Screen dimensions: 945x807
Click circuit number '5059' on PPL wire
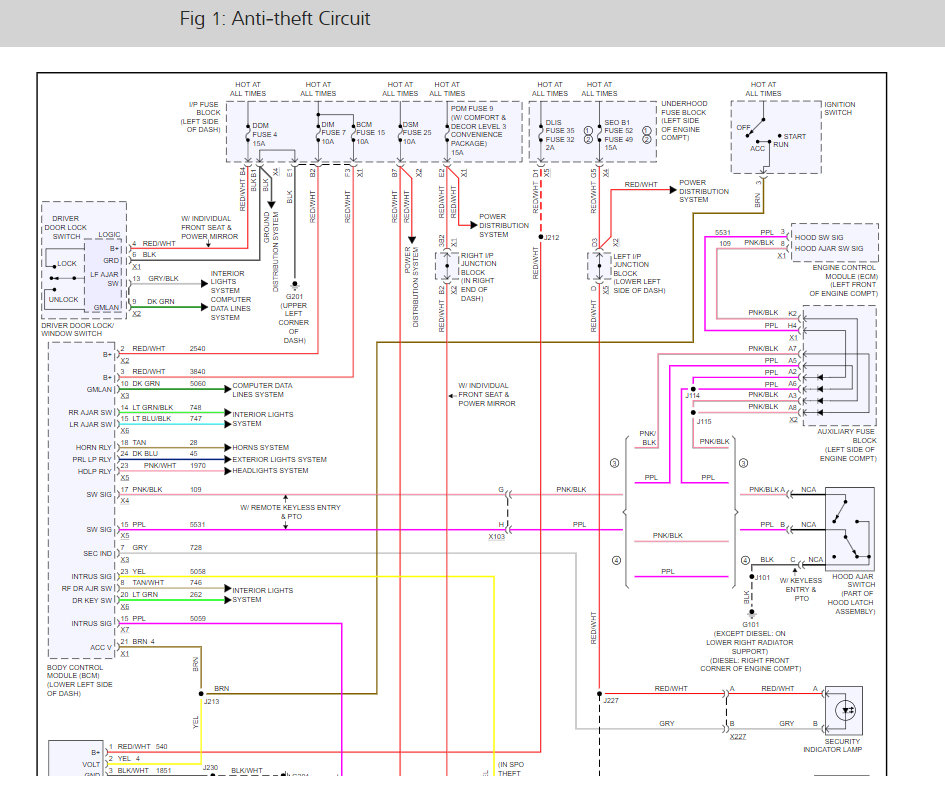198,618
